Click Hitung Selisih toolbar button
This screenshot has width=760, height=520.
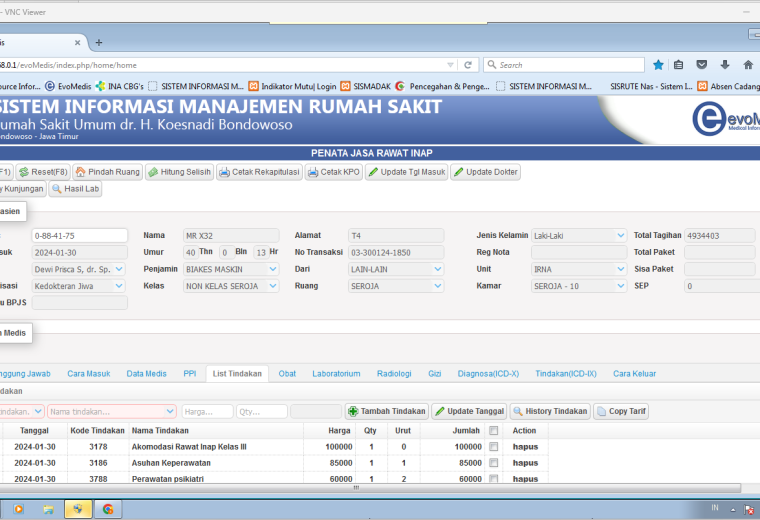pos(180,172)
